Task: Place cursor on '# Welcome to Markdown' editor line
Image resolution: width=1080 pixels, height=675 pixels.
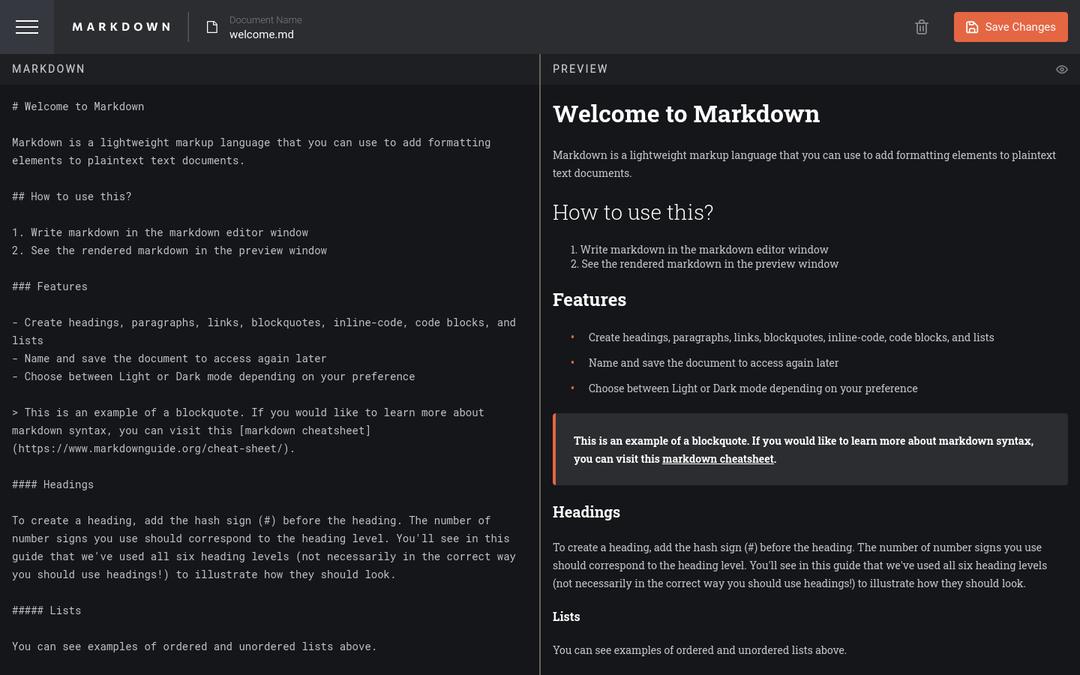Action: pos(78,106)
